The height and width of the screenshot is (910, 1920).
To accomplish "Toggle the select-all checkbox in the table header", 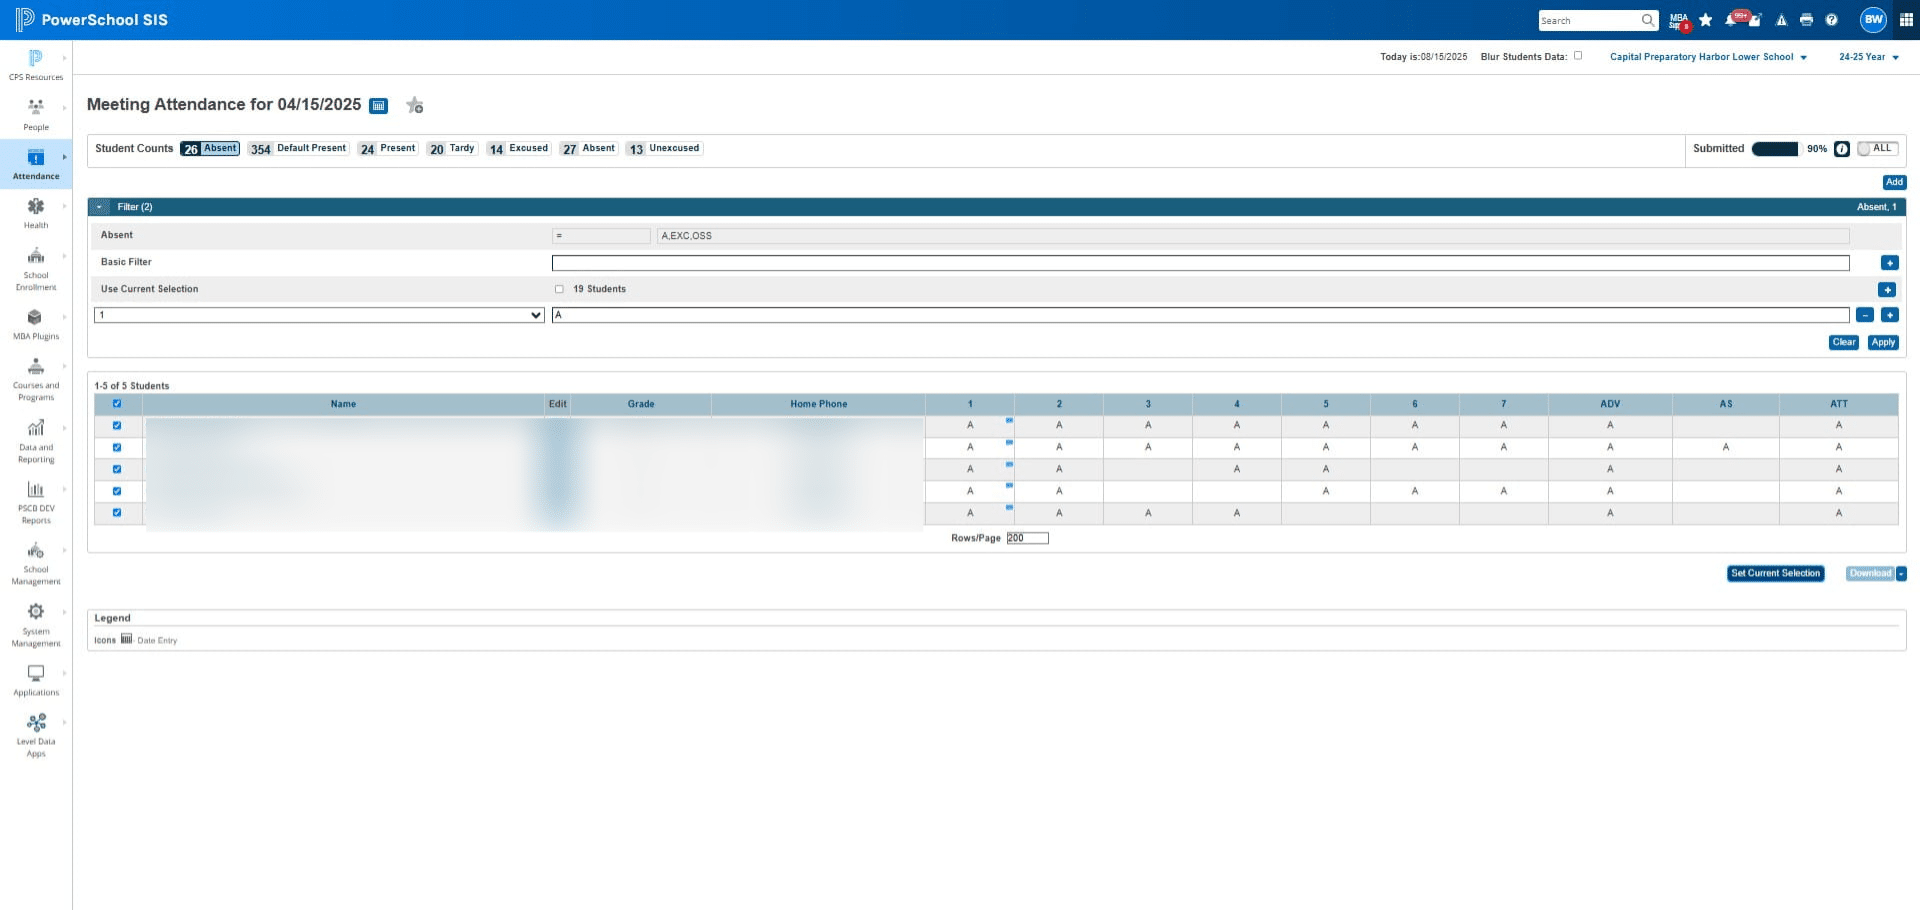I will [x=117, y=404].
